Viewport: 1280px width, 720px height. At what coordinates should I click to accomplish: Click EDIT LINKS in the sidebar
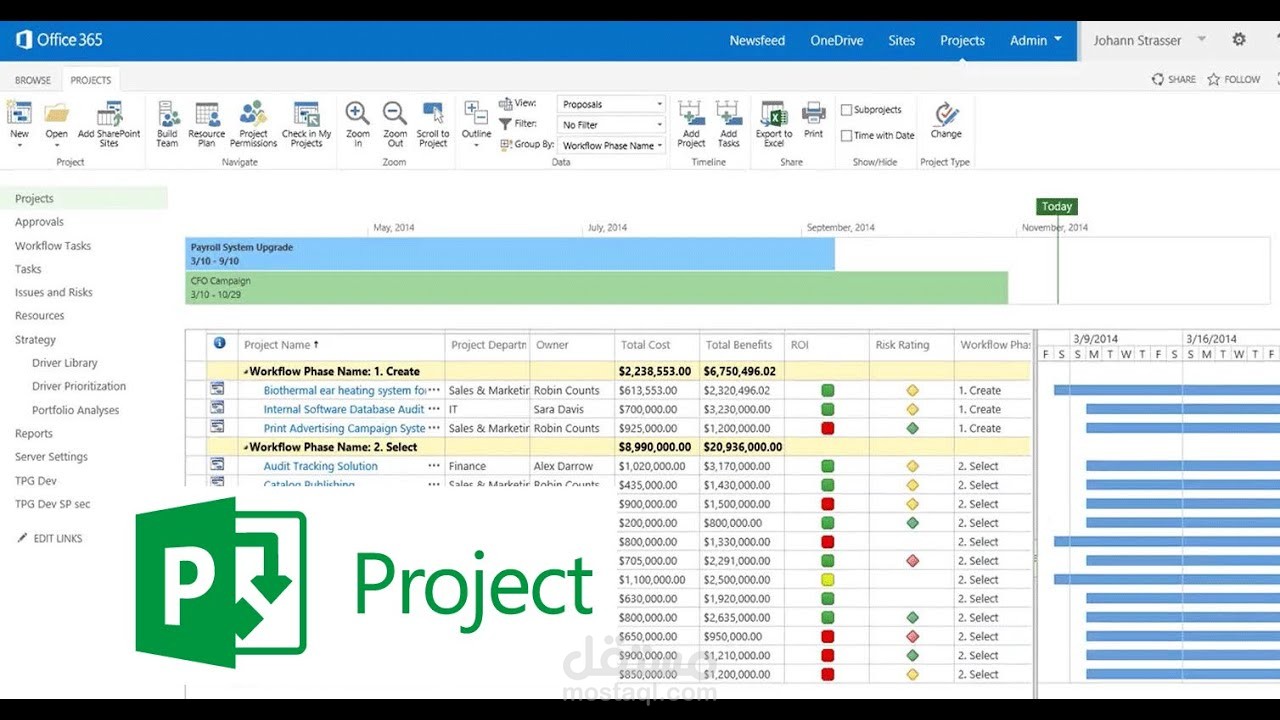point(50,538)
